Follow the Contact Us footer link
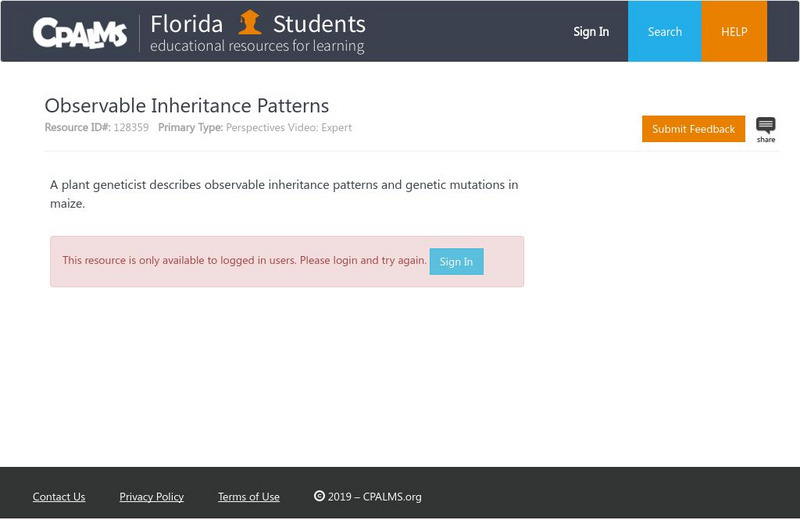Image resolution: width=800 pixels, height=520 pixels. [x=59, y=497]
